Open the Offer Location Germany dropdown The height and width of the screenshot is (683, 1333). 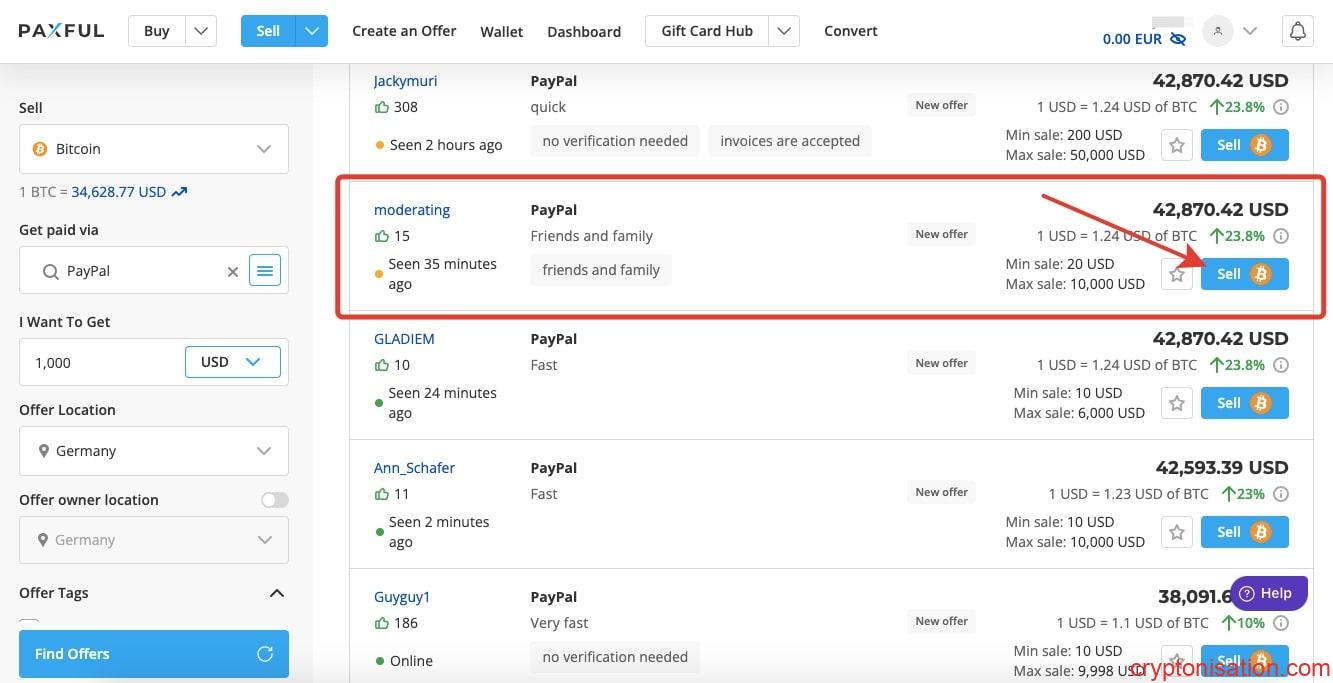tap(154, 451)
